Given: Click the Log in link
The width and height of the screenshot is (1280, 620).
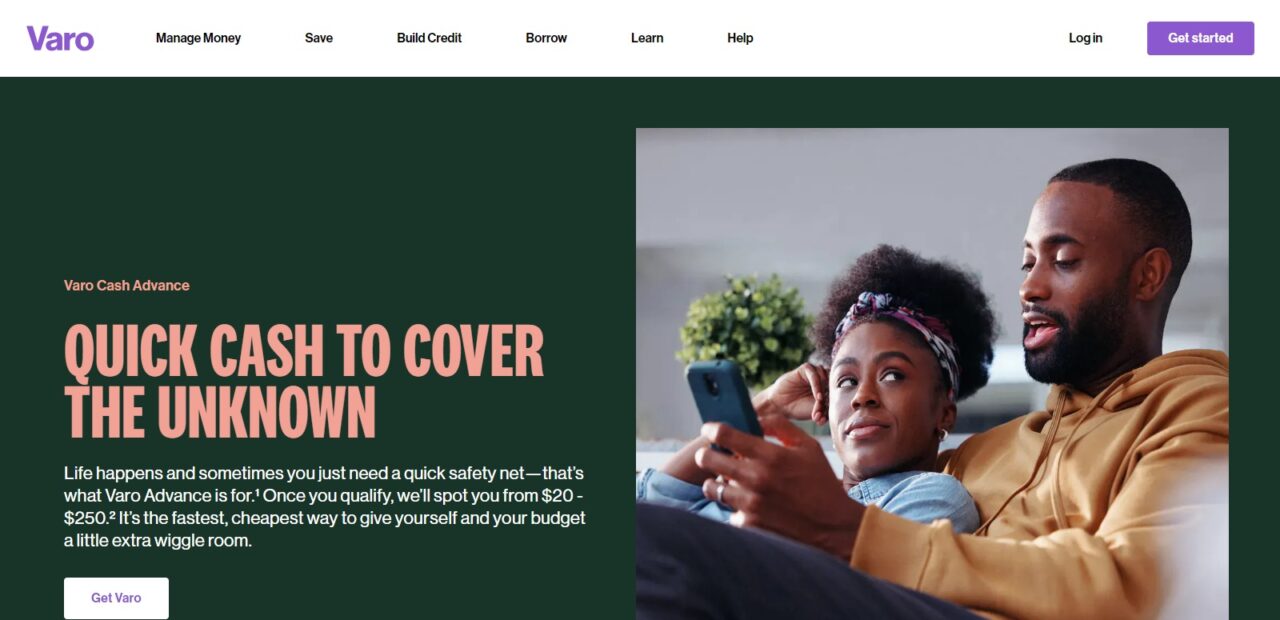Looking at the screenshot, I should pyautogui.click(x=1085, y=38).
